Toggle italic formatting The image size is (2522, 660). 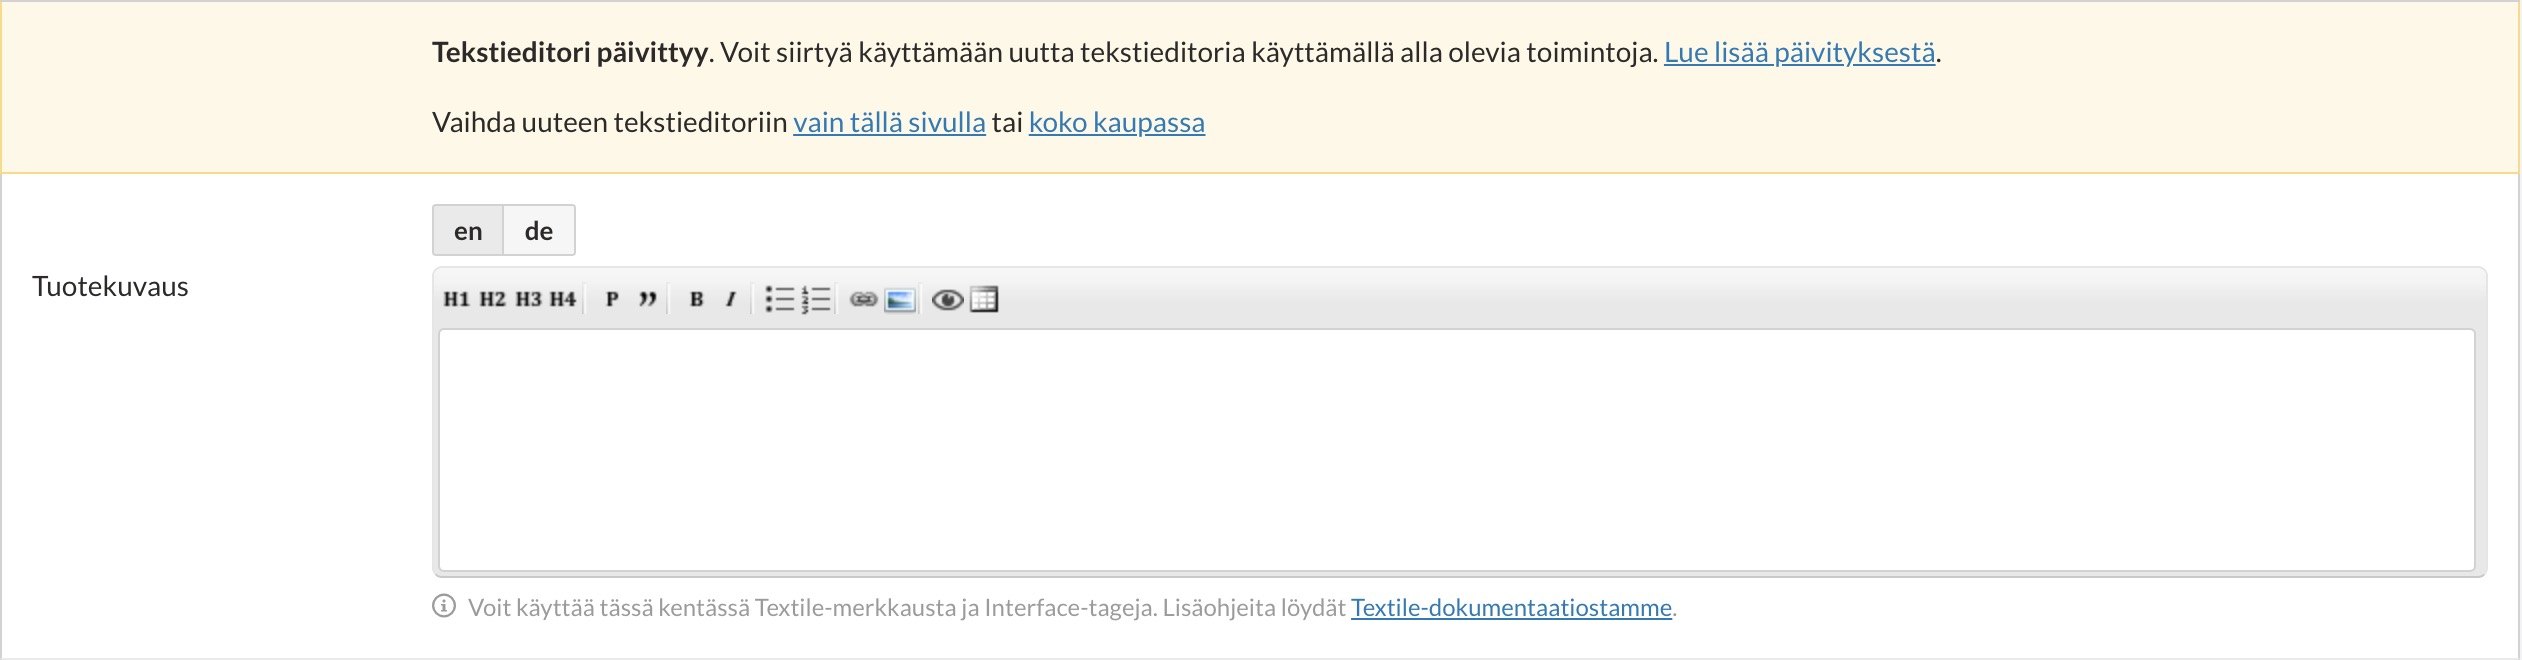(x=731, y=299)
